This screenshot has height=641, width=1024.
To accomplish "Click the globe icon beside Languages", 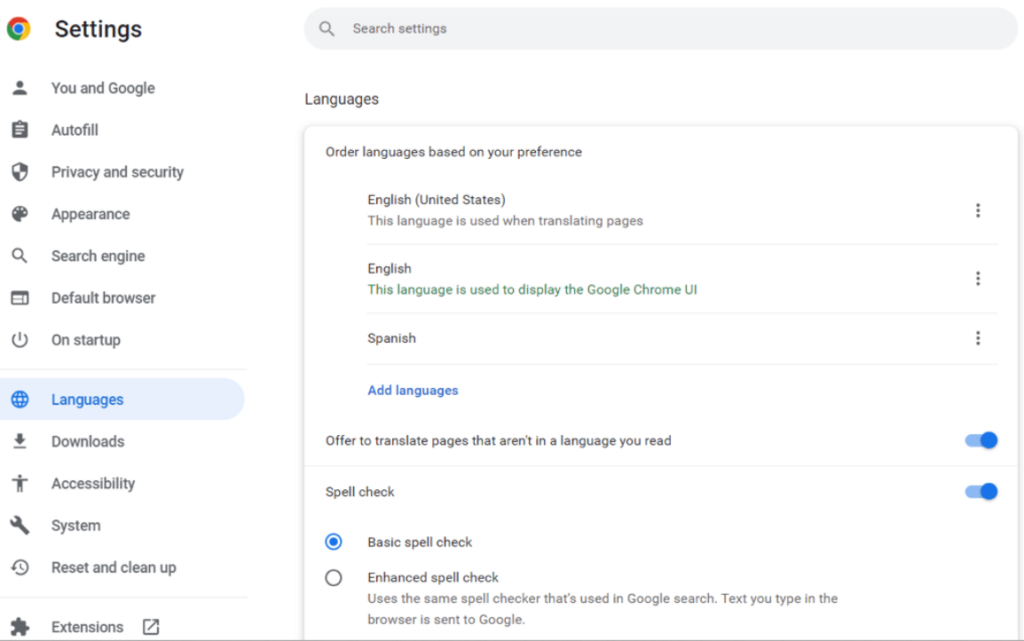I will 20,399.
